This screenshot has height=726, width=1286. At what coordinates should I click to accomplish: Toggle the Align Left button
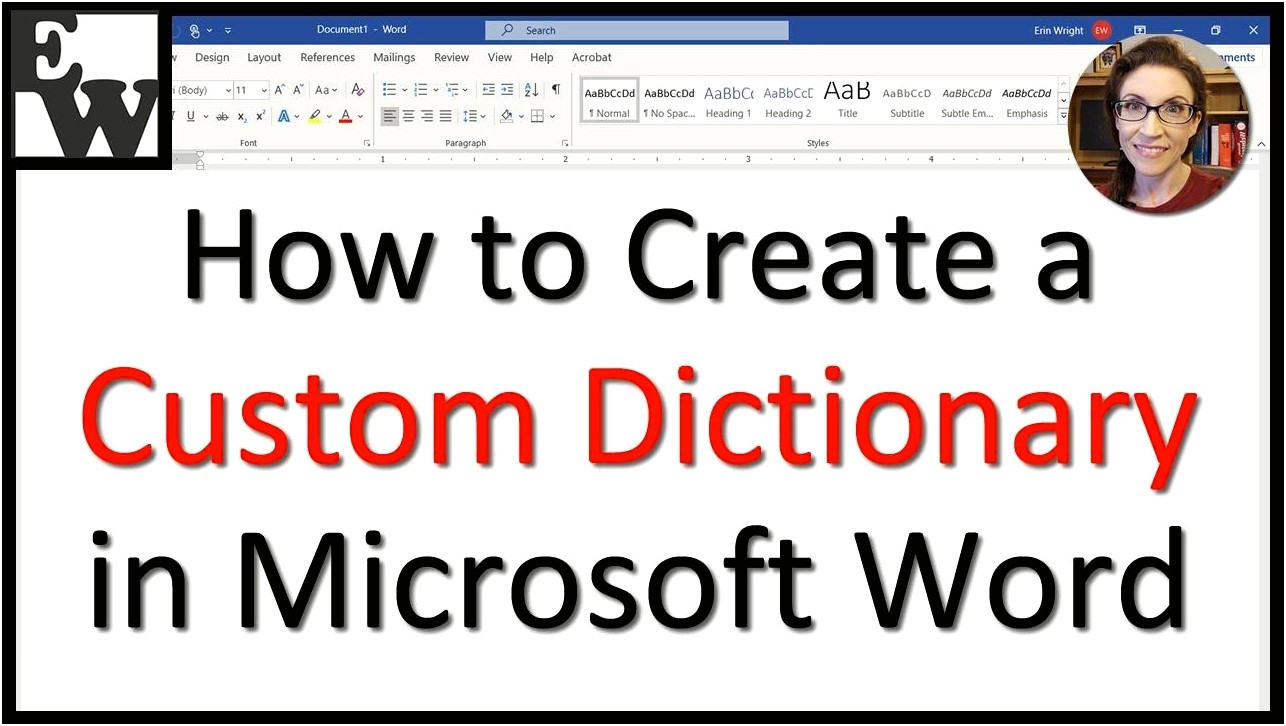pos(390,117)
